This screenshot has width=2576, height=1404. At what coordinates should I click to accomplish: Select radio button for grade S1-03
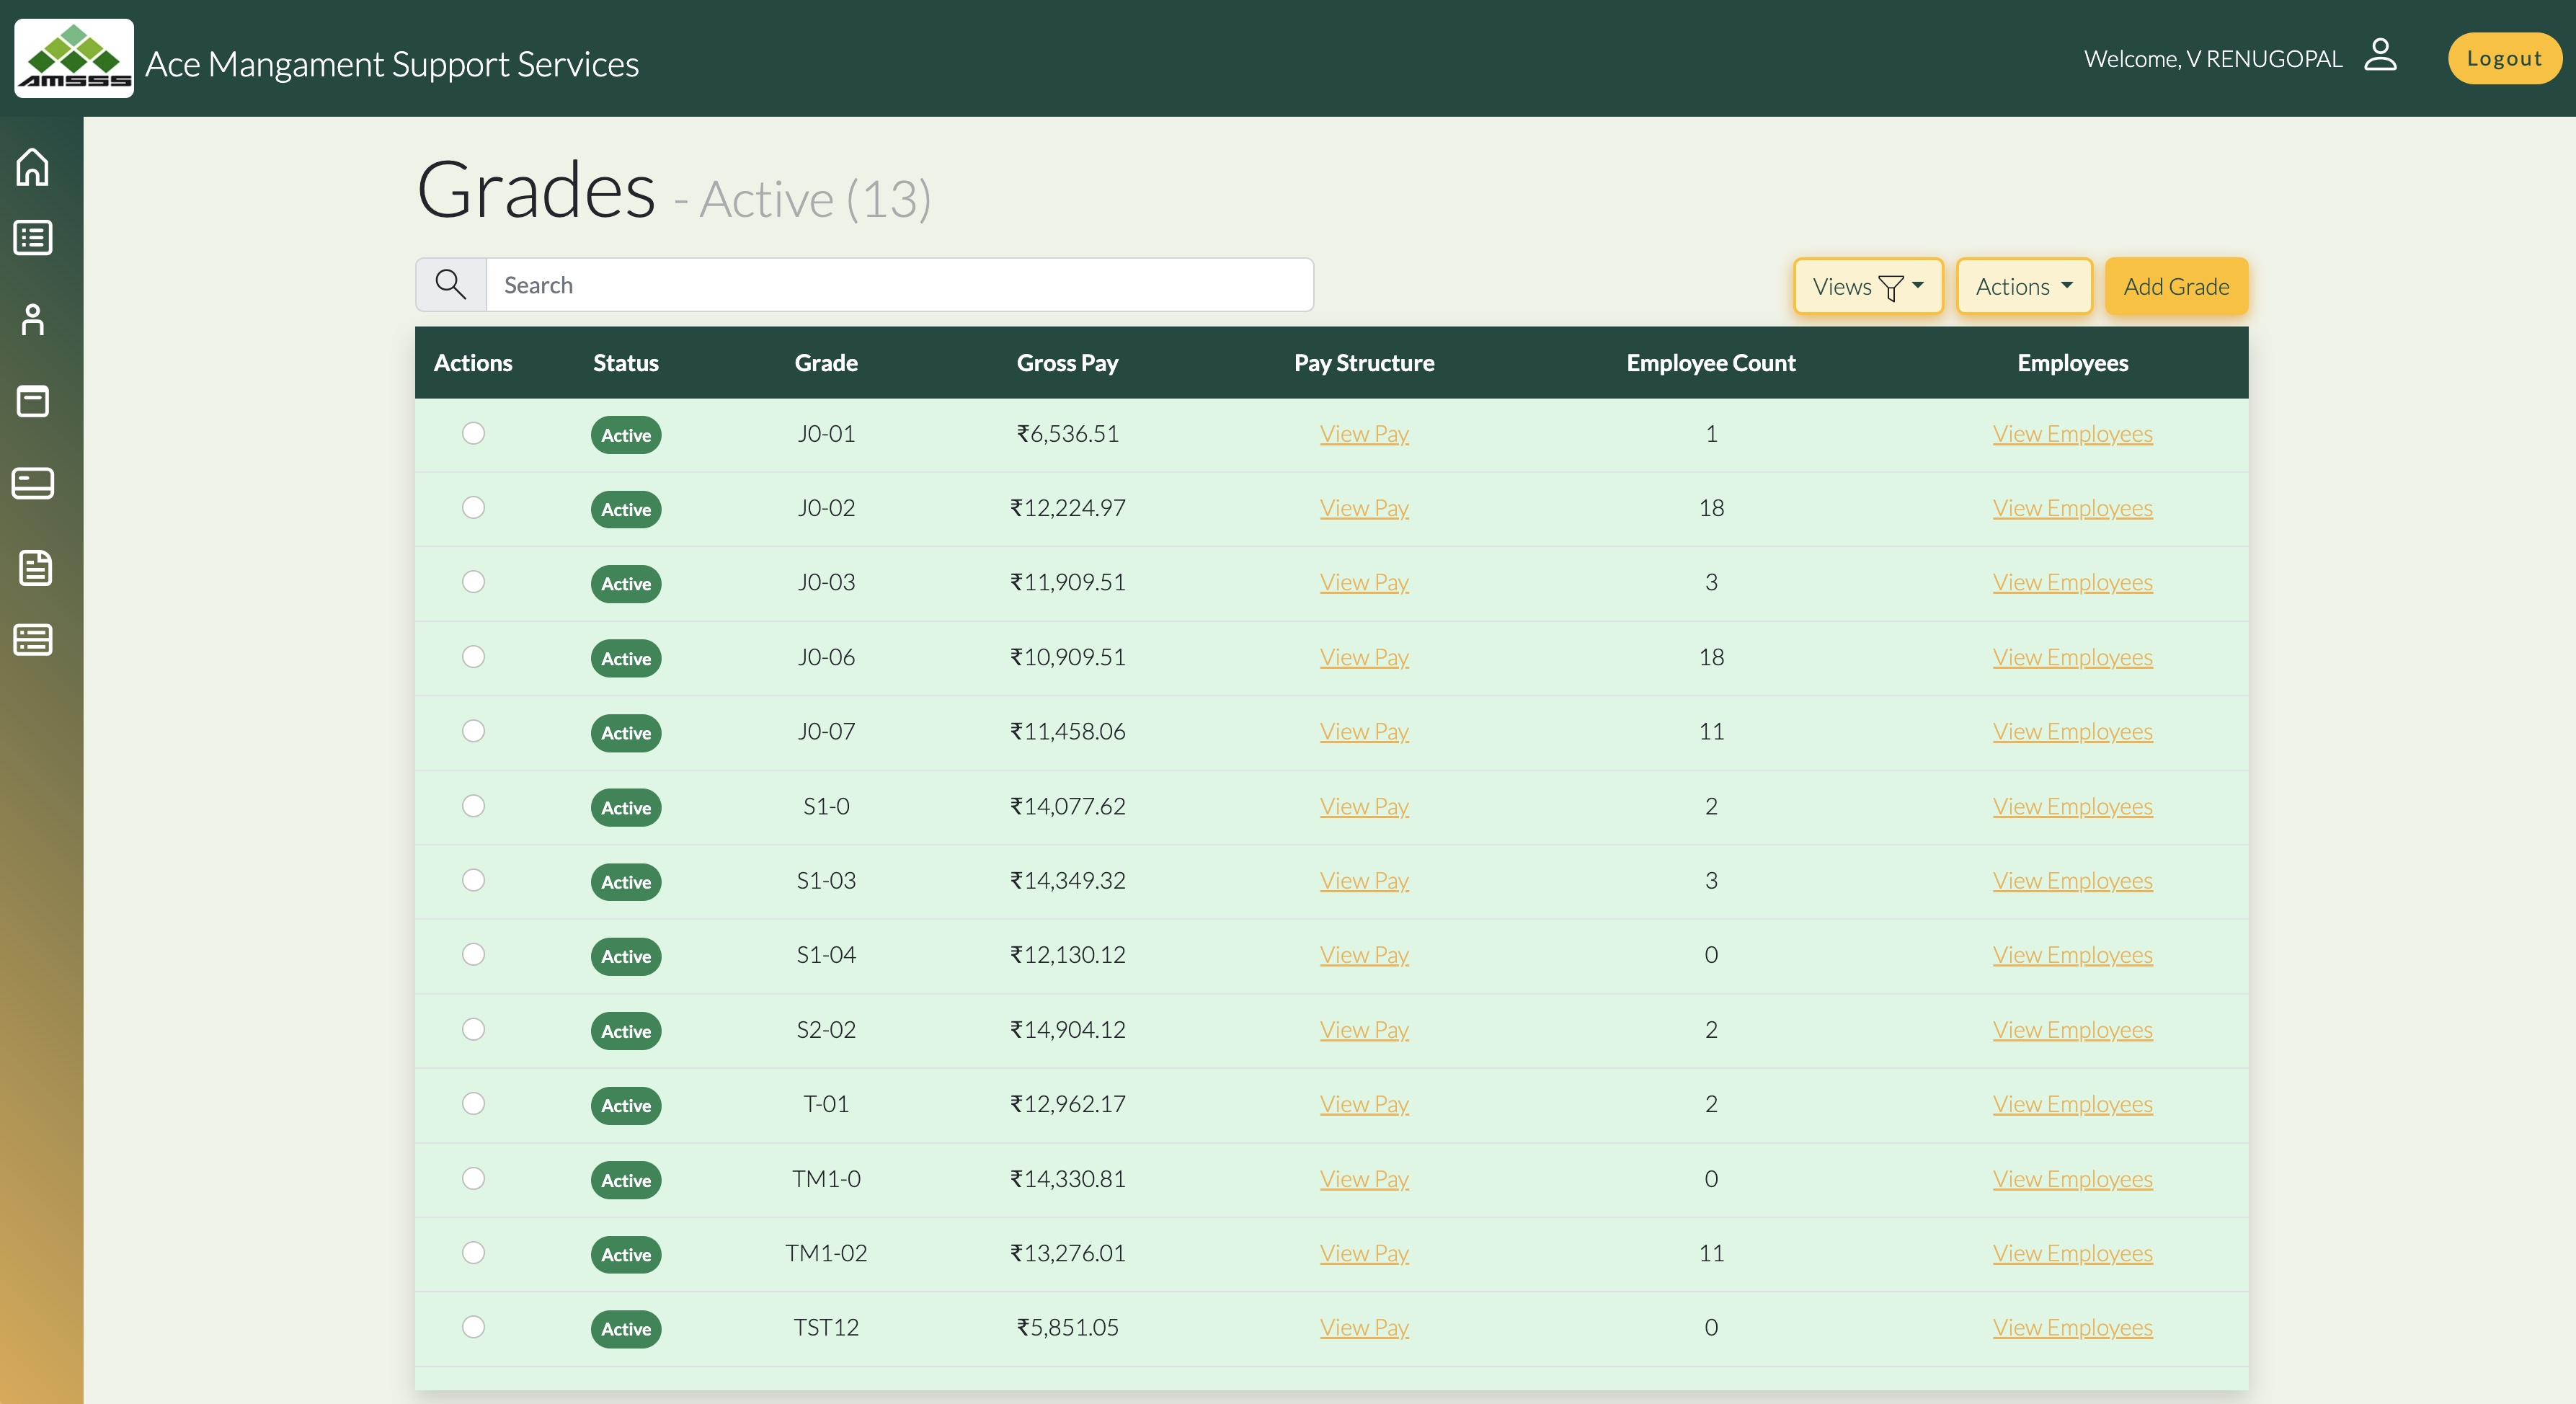473,880
